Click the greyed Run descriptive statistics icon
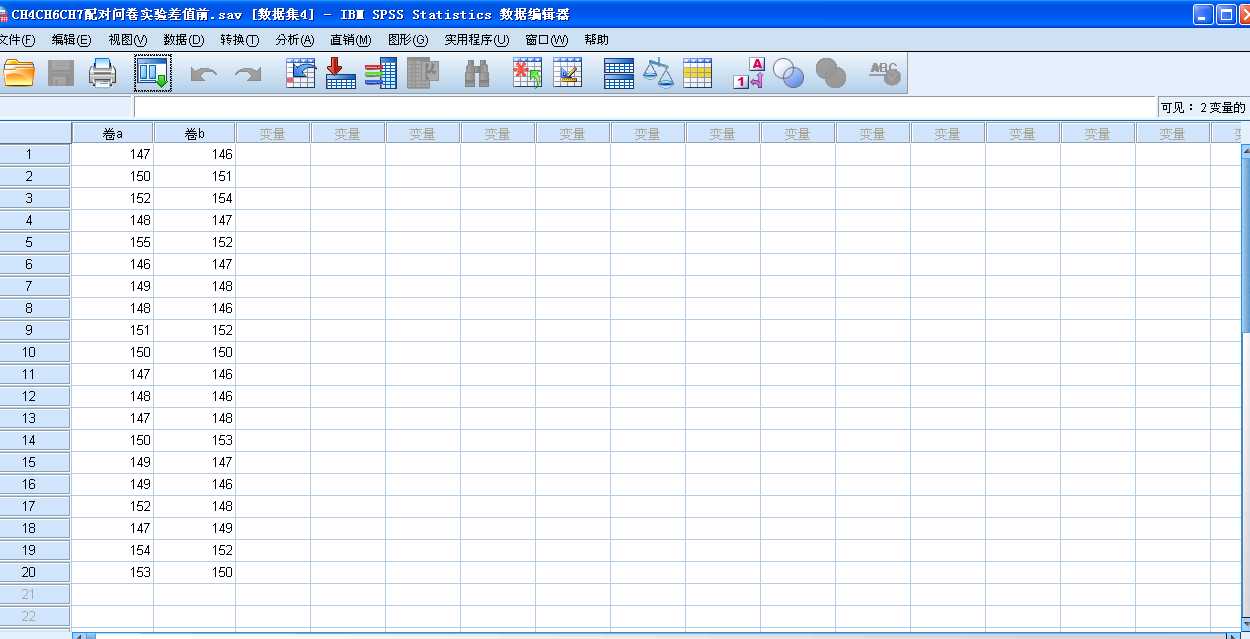Image resolution: width=1250 pixels, height=639 pixels. (x=424, y=73)
